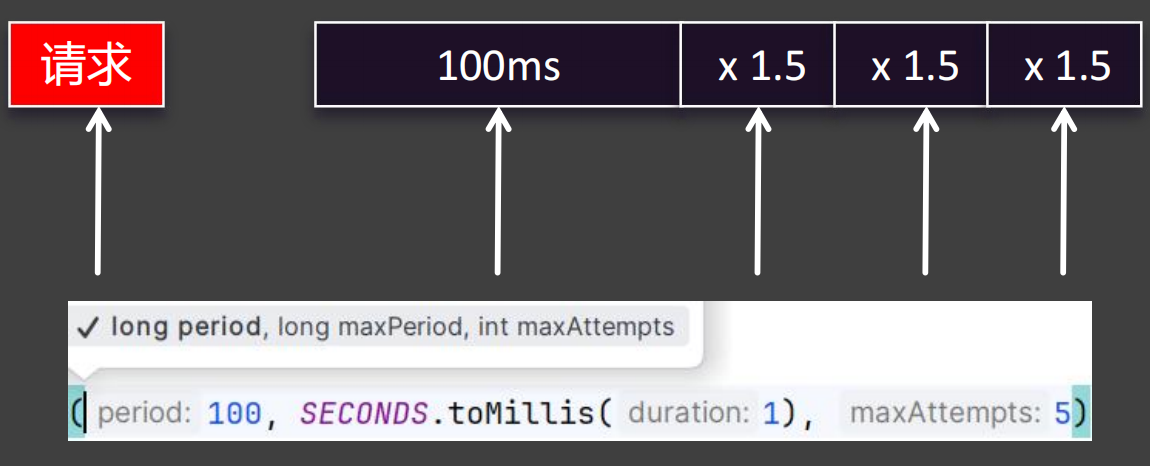Viewport: 1150px width, 466px height.
Task: Click the arrow pointing to 请求
Action: coord(98,192)
